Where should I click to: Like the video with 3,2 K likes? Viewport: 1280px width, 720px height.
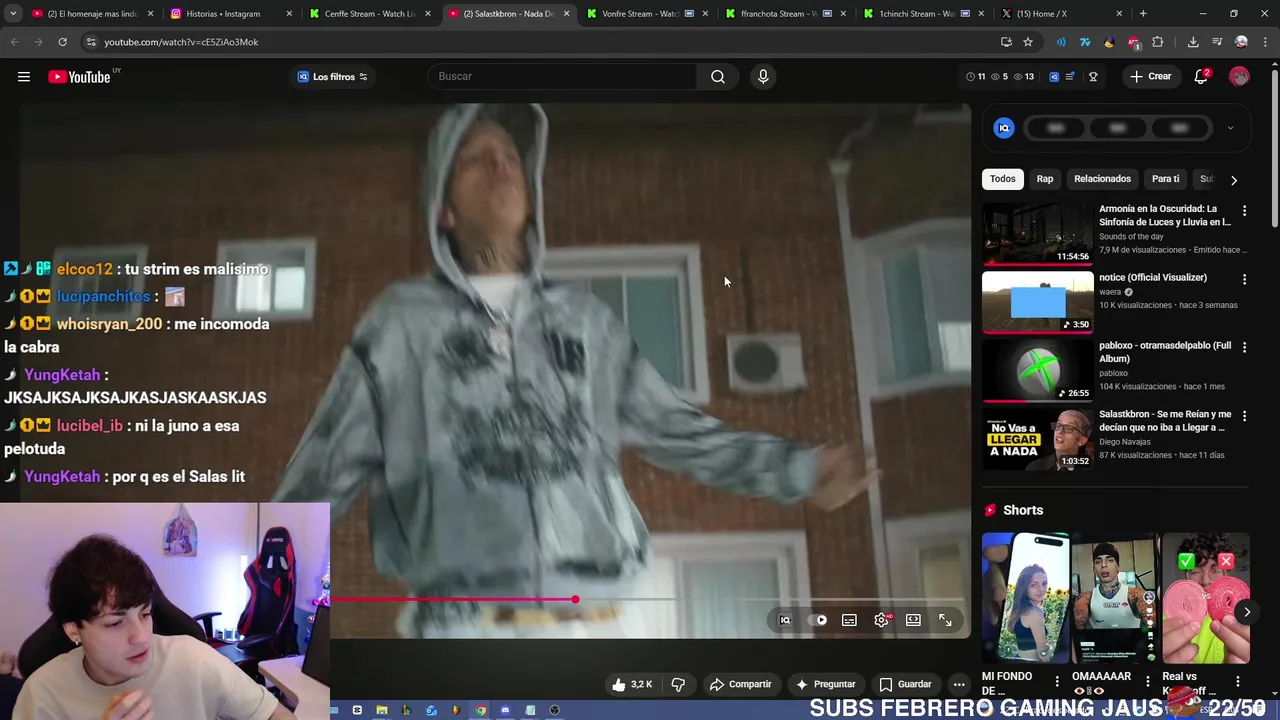[632, 685]
